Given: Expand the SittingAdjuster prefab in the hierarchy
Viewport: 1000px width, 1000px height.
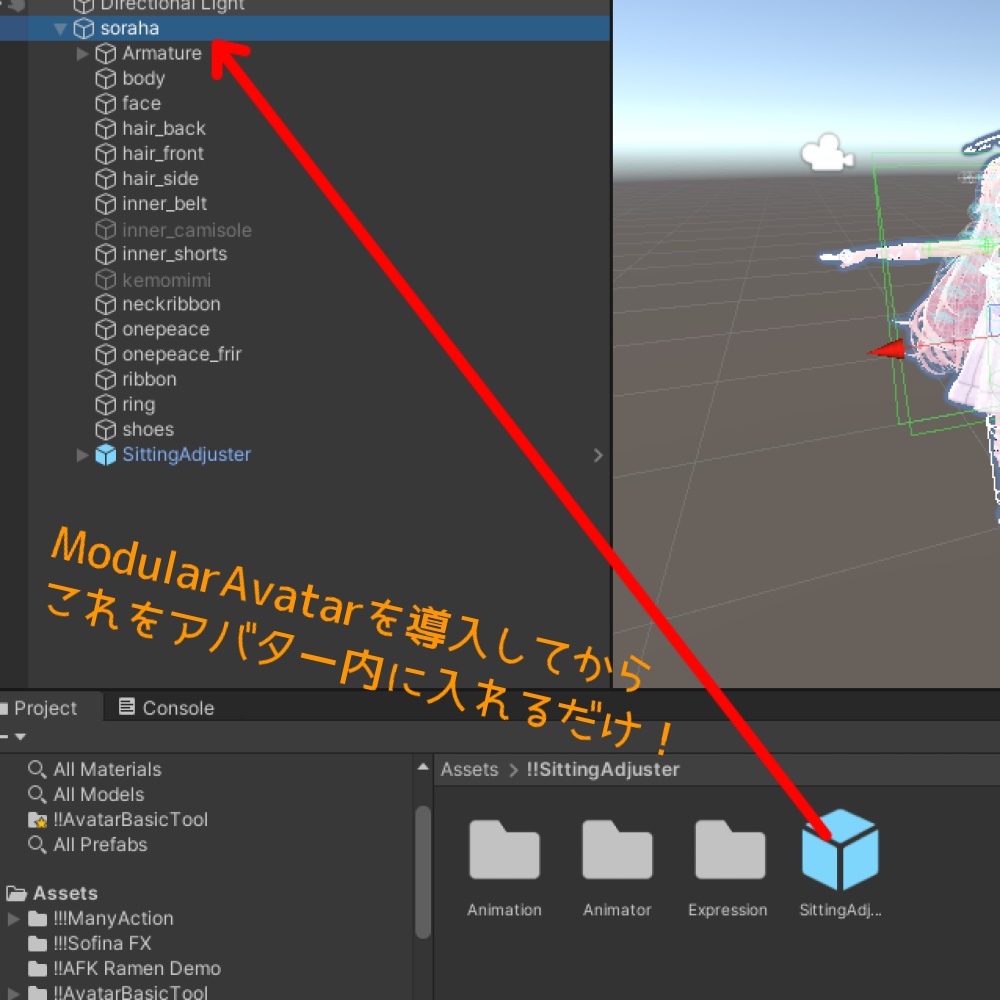Looking at the screenshot, I should point(82,455).
